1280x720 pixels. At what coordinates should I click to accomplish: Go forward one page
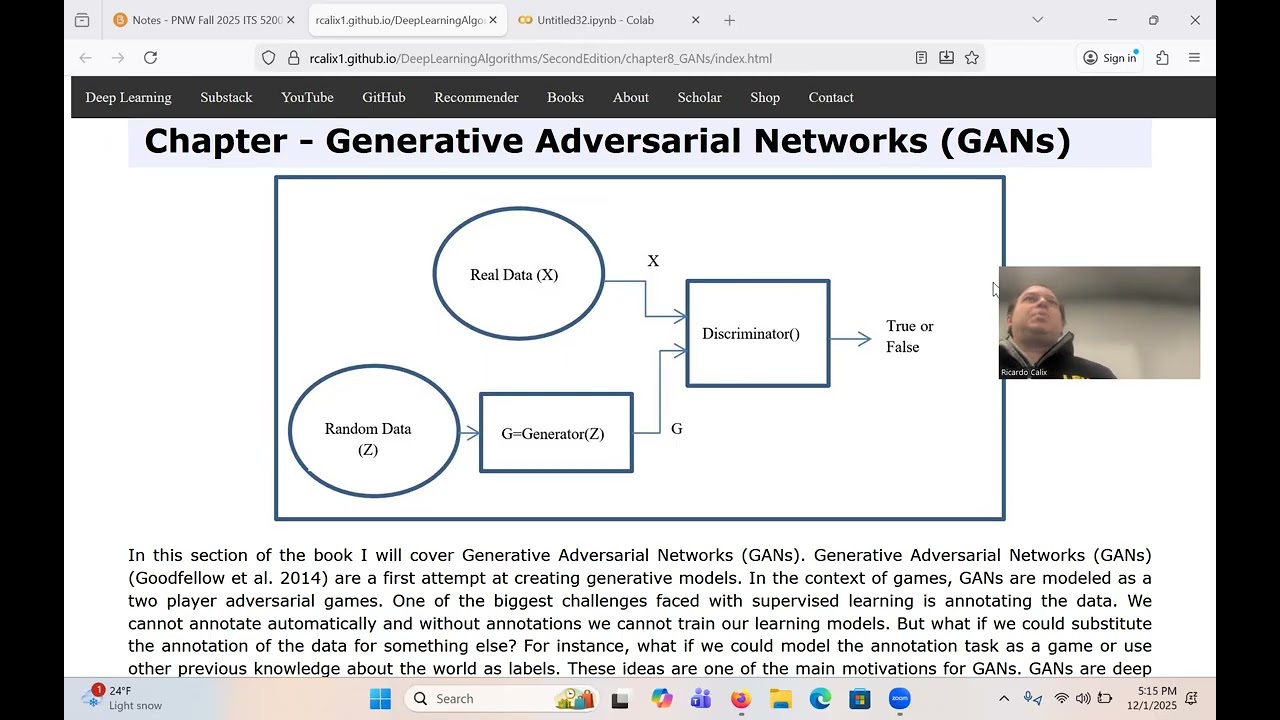[118, 58]
